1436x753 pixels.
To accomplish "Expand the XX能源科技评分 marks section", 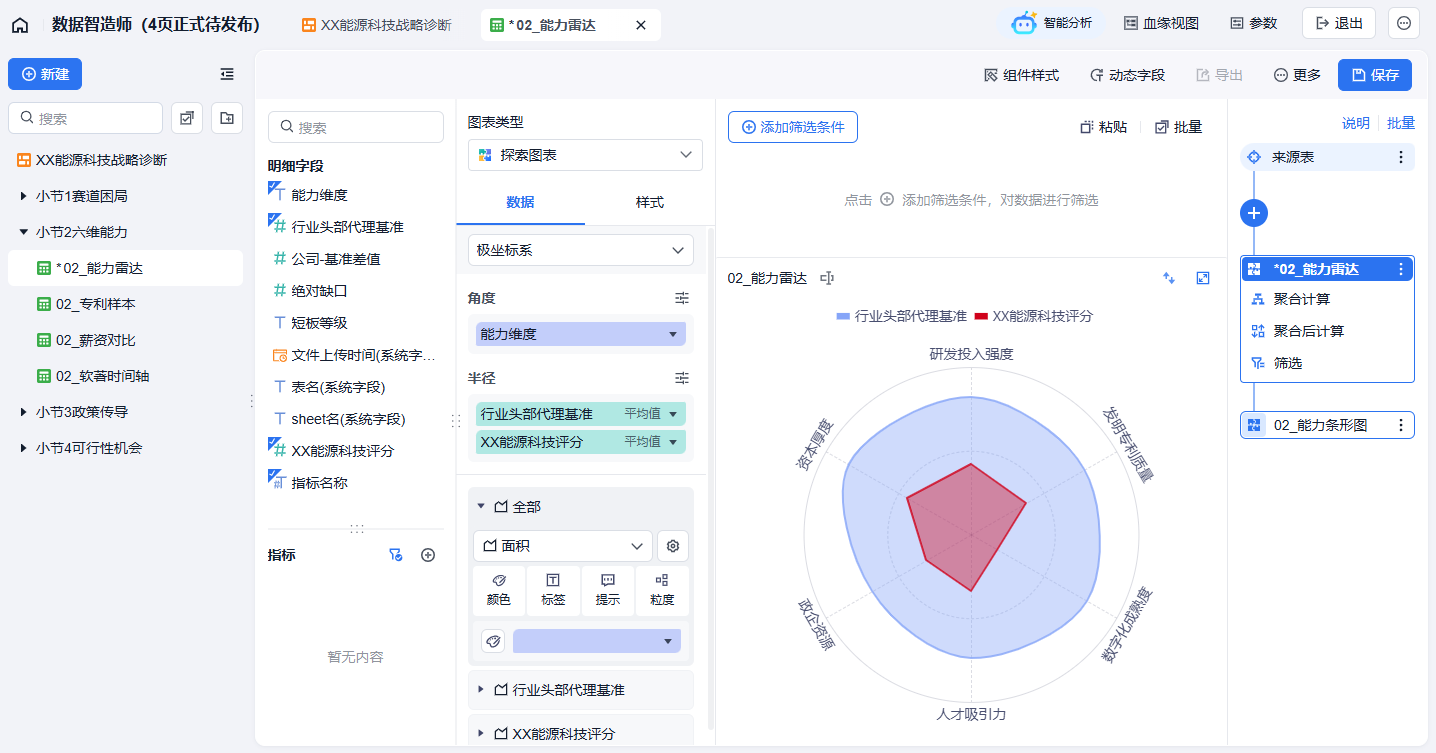I will tap(481, 734).
